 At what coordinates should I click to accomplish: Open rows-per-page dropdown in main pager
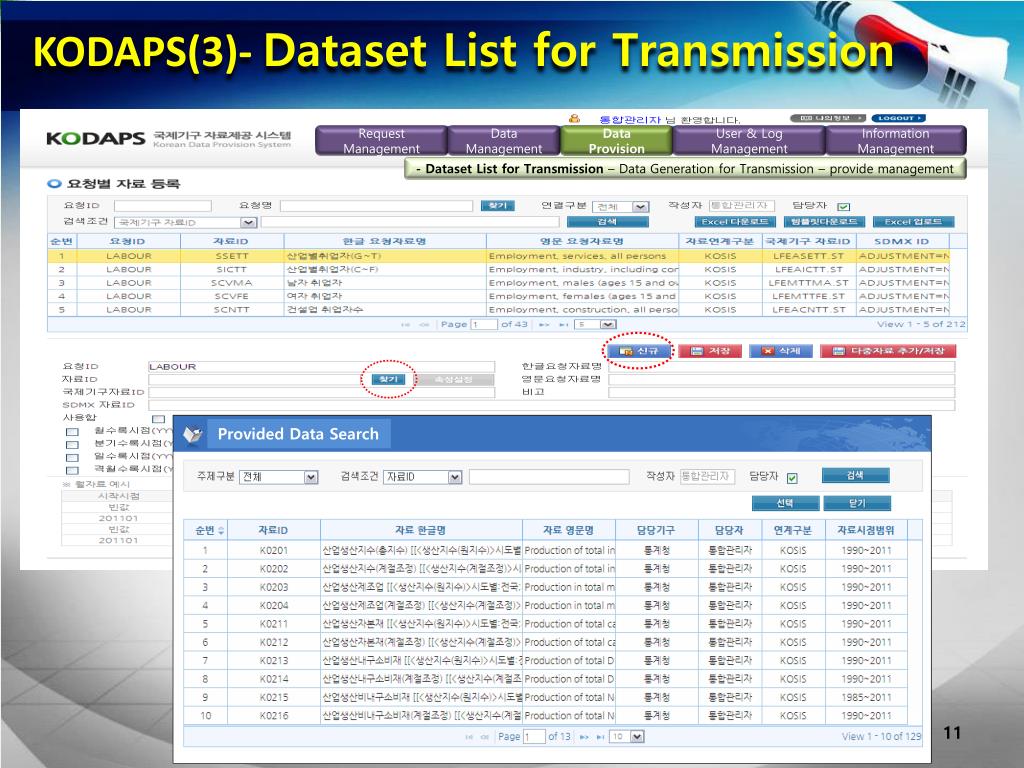595,325
